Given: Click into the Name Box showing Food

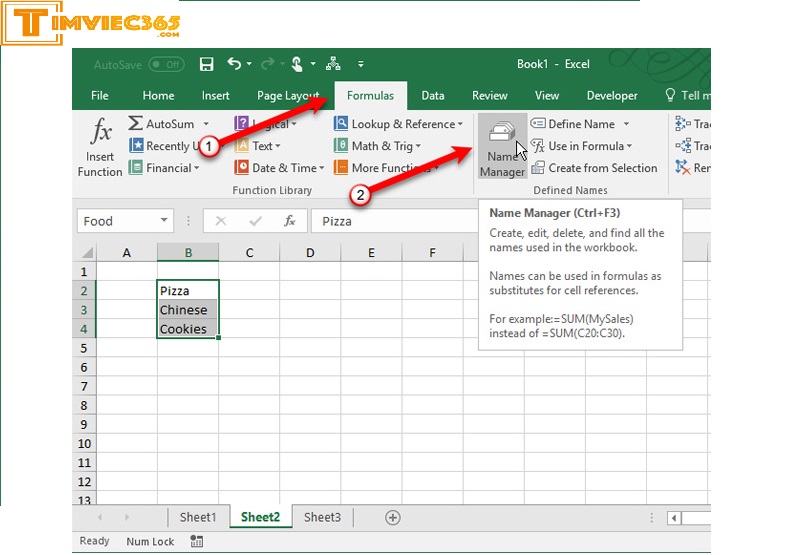Looking at the screenshot, I should 117,221.
